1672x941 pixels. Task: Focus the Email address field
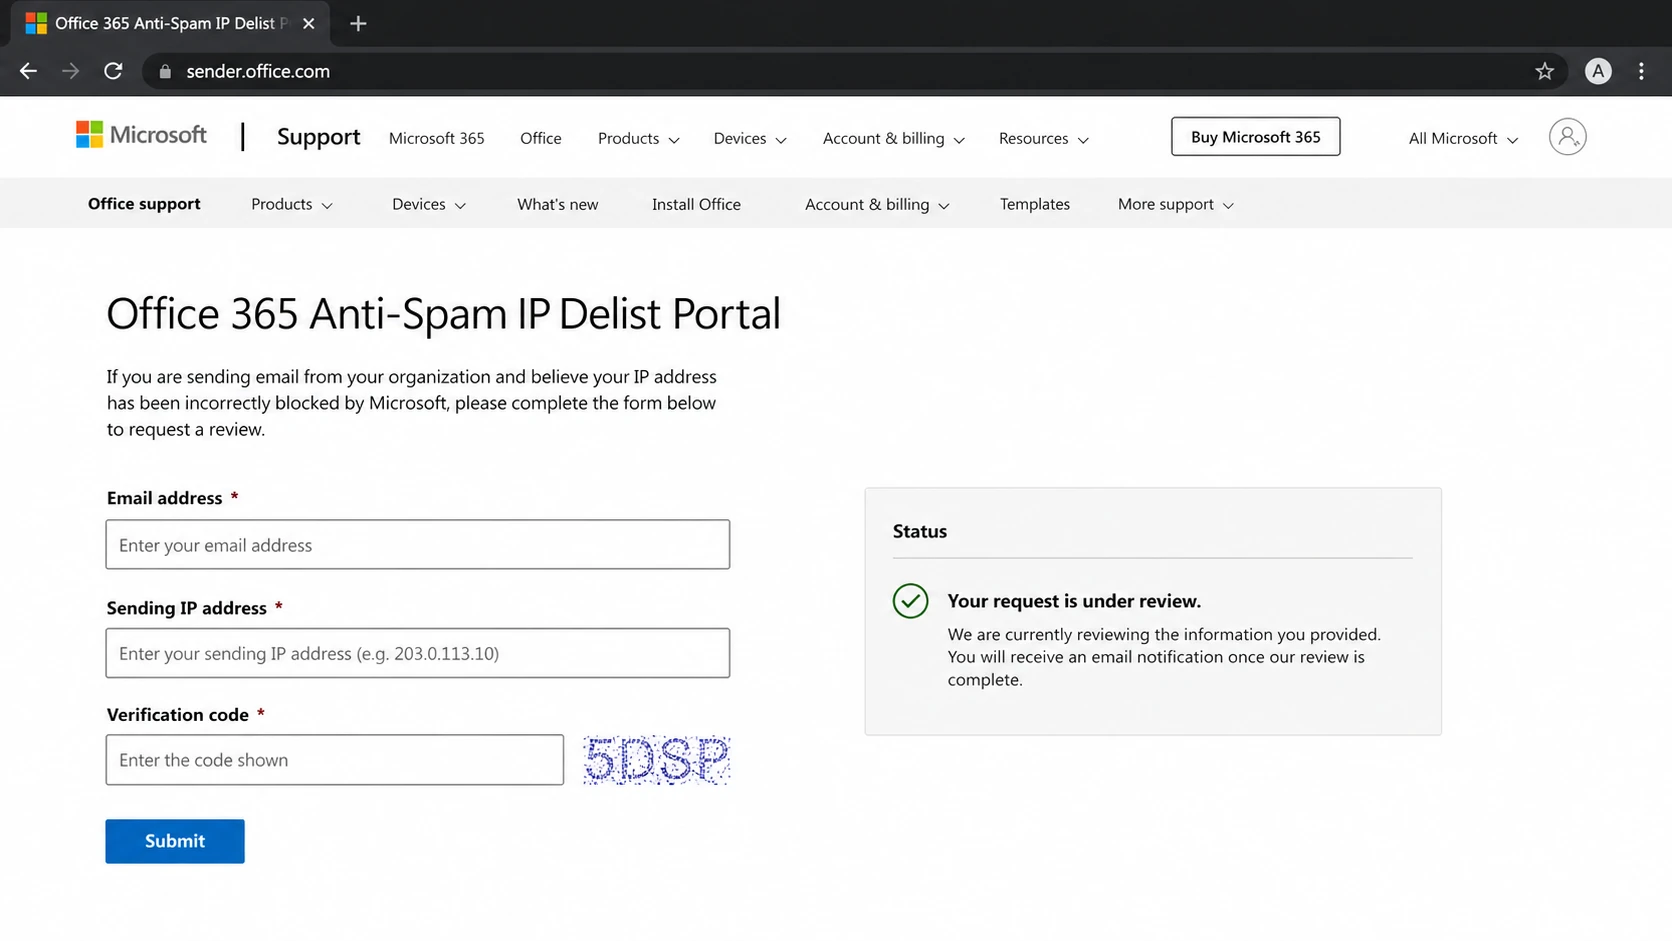click(418, 544)
